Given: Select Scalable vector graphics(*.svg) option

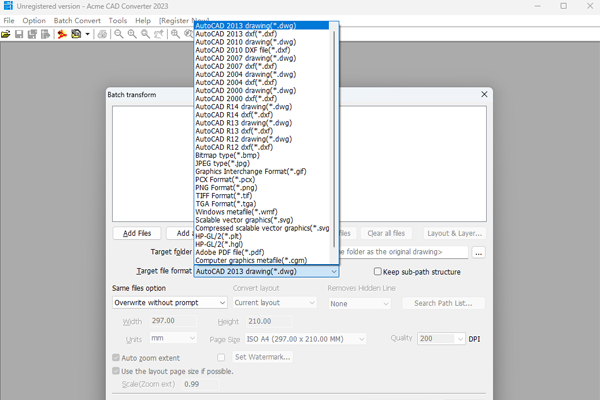Looking at the screenshot, I should point(262,220).
